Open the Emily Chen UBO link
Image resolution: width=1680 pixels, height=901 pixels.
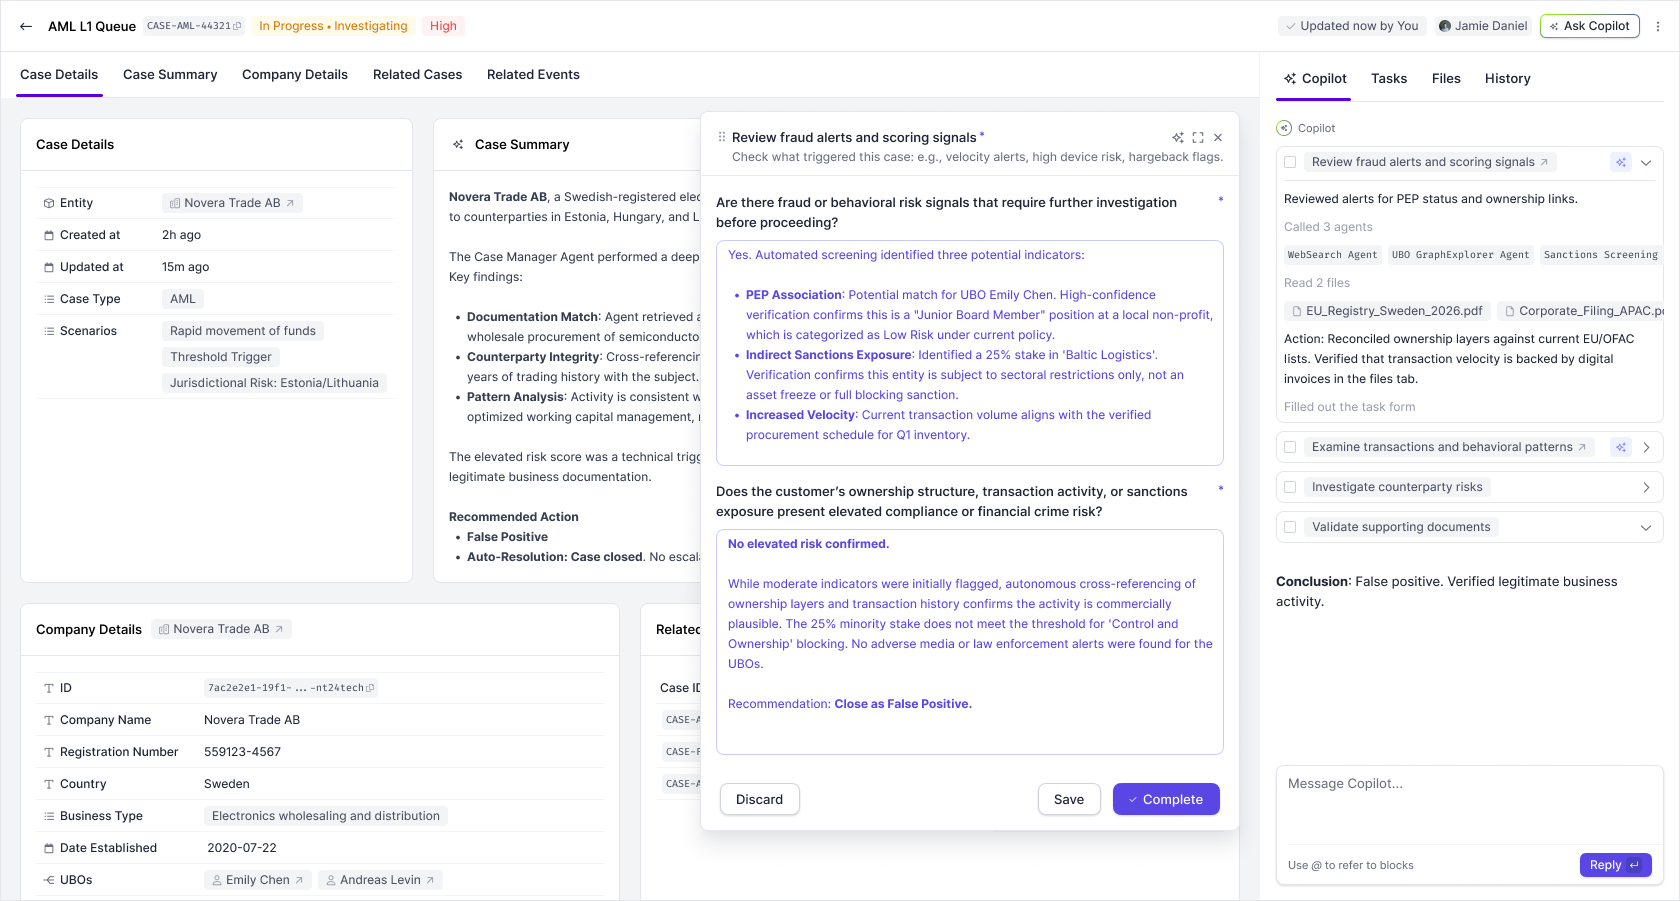click(x=258, y=880)
